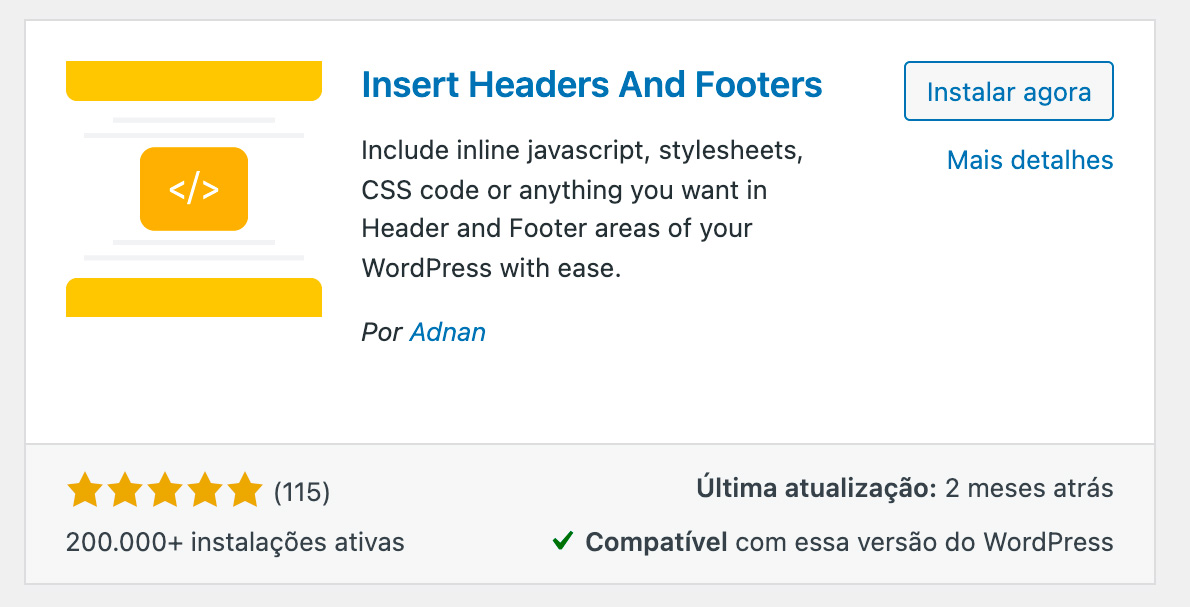Open the Mais detalhes link
Image resolution: width=1190 pixels, height=607 pixels.
click(x=1030, y=160)
